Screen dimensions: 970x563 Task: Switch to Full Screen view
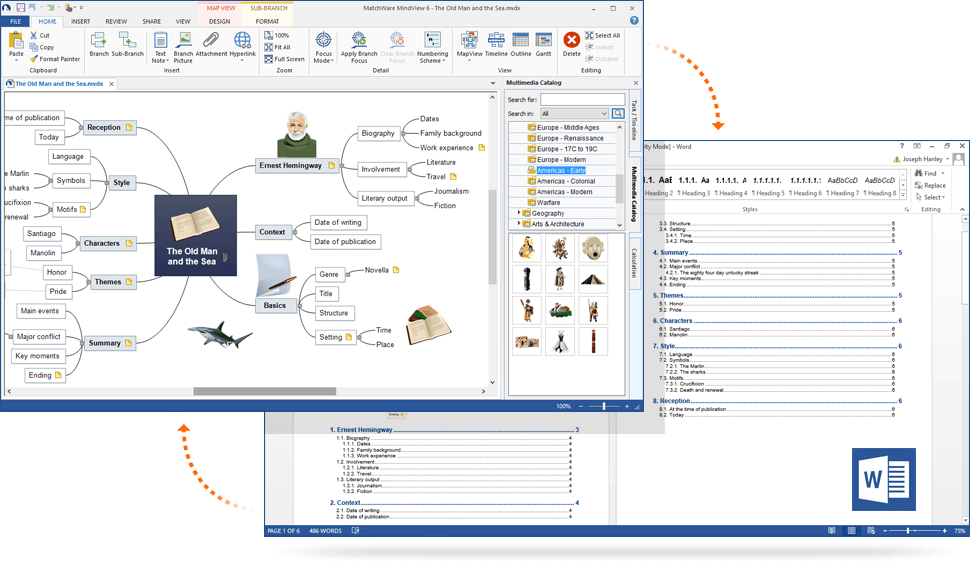[285, 59]
